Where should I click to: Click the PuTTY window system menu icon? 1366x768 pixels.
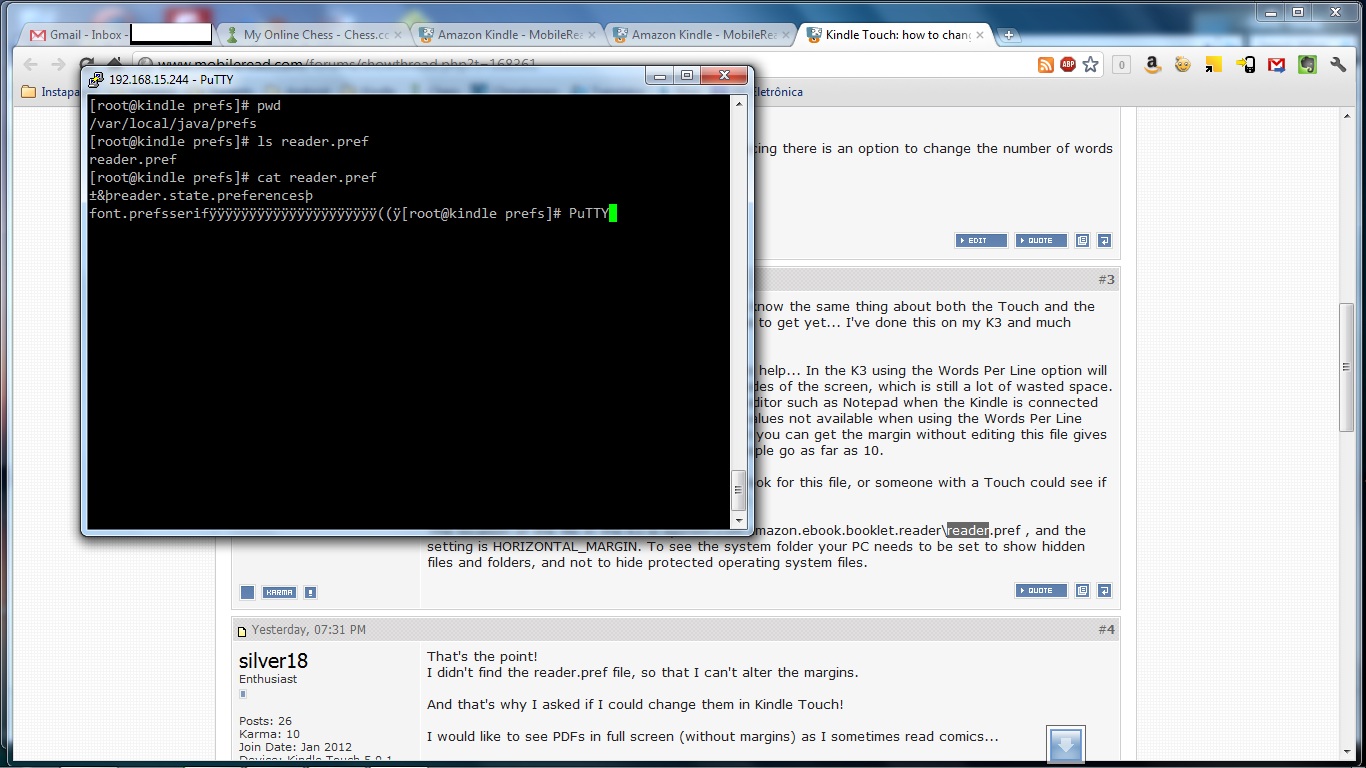click(x=96, y=78)
